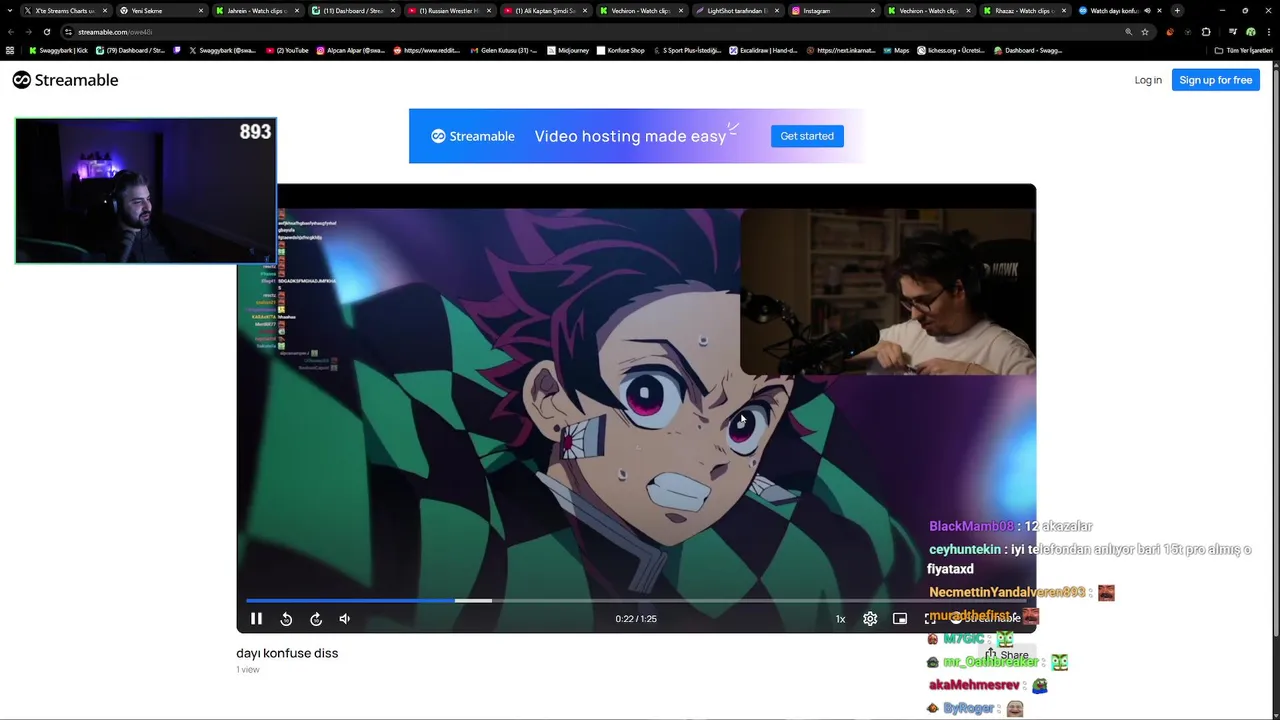This screenshot has width=1280, height=720.
Task: Open Swaggybark X bookmark
Action: point(222,50)
